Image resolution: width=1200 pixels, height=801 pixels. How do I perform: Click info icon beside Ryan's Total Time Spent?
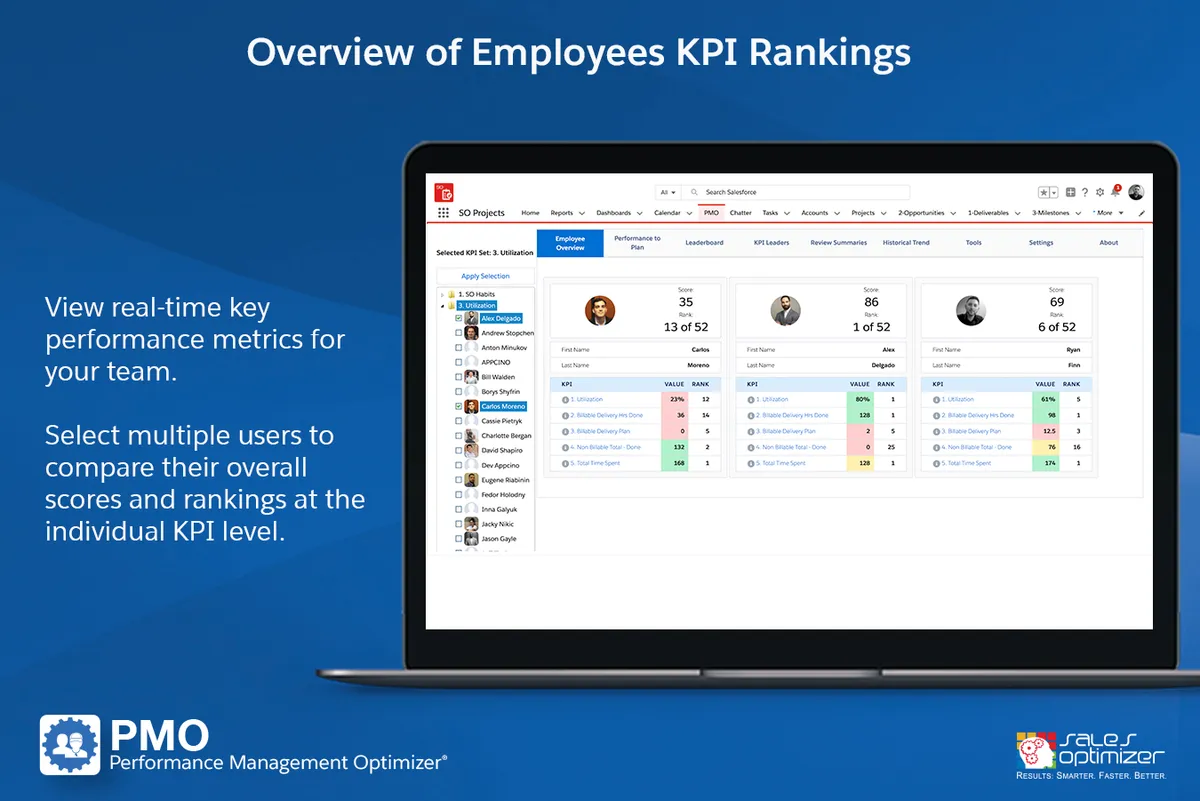tap(936, 463)
